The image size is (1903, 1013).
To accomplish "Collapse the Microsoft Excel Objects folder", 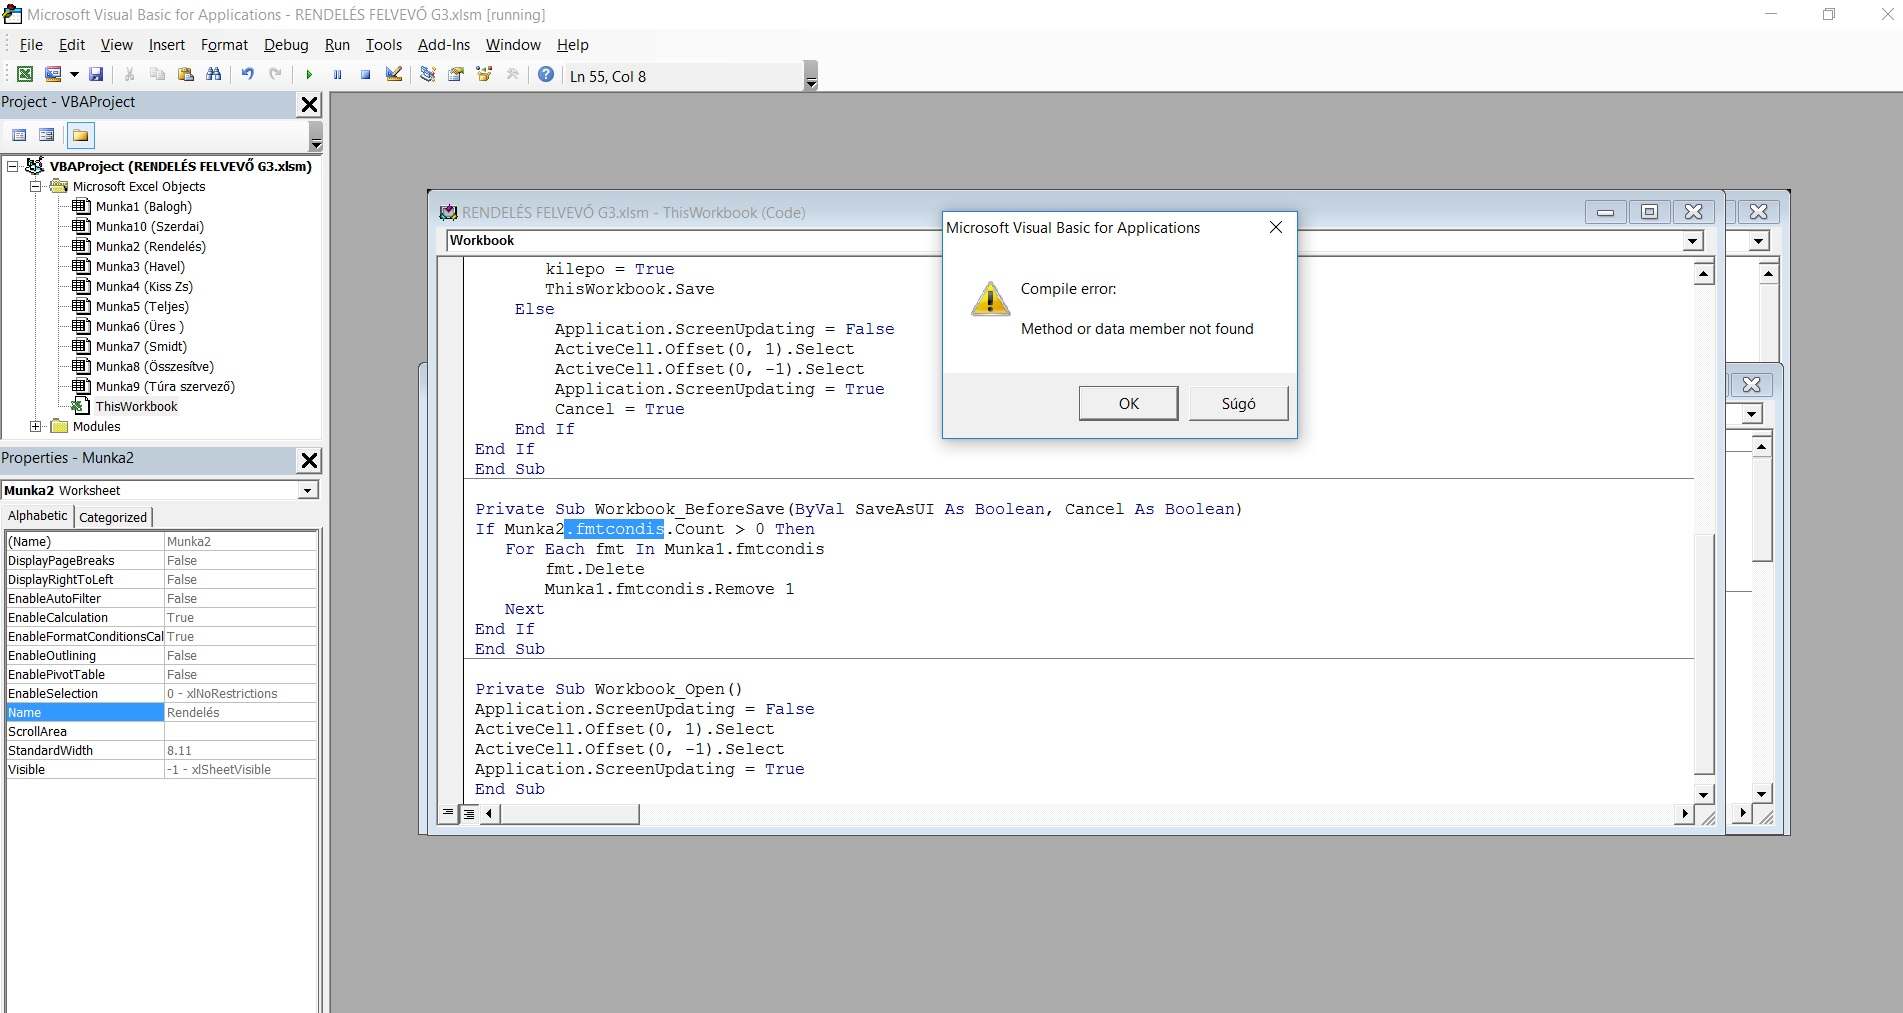I will (35, 186).
